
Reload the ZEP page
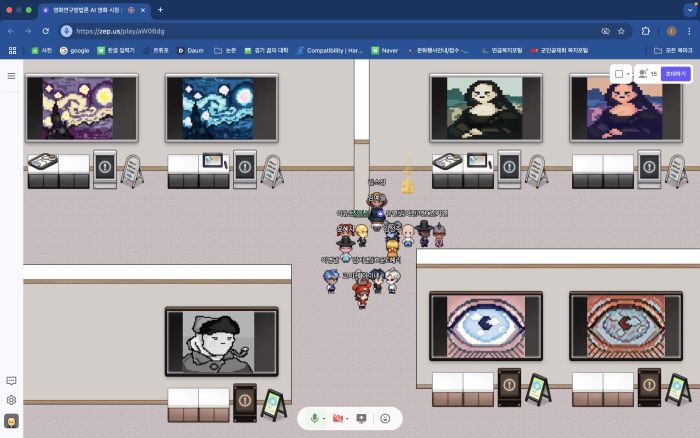[46, 31]
